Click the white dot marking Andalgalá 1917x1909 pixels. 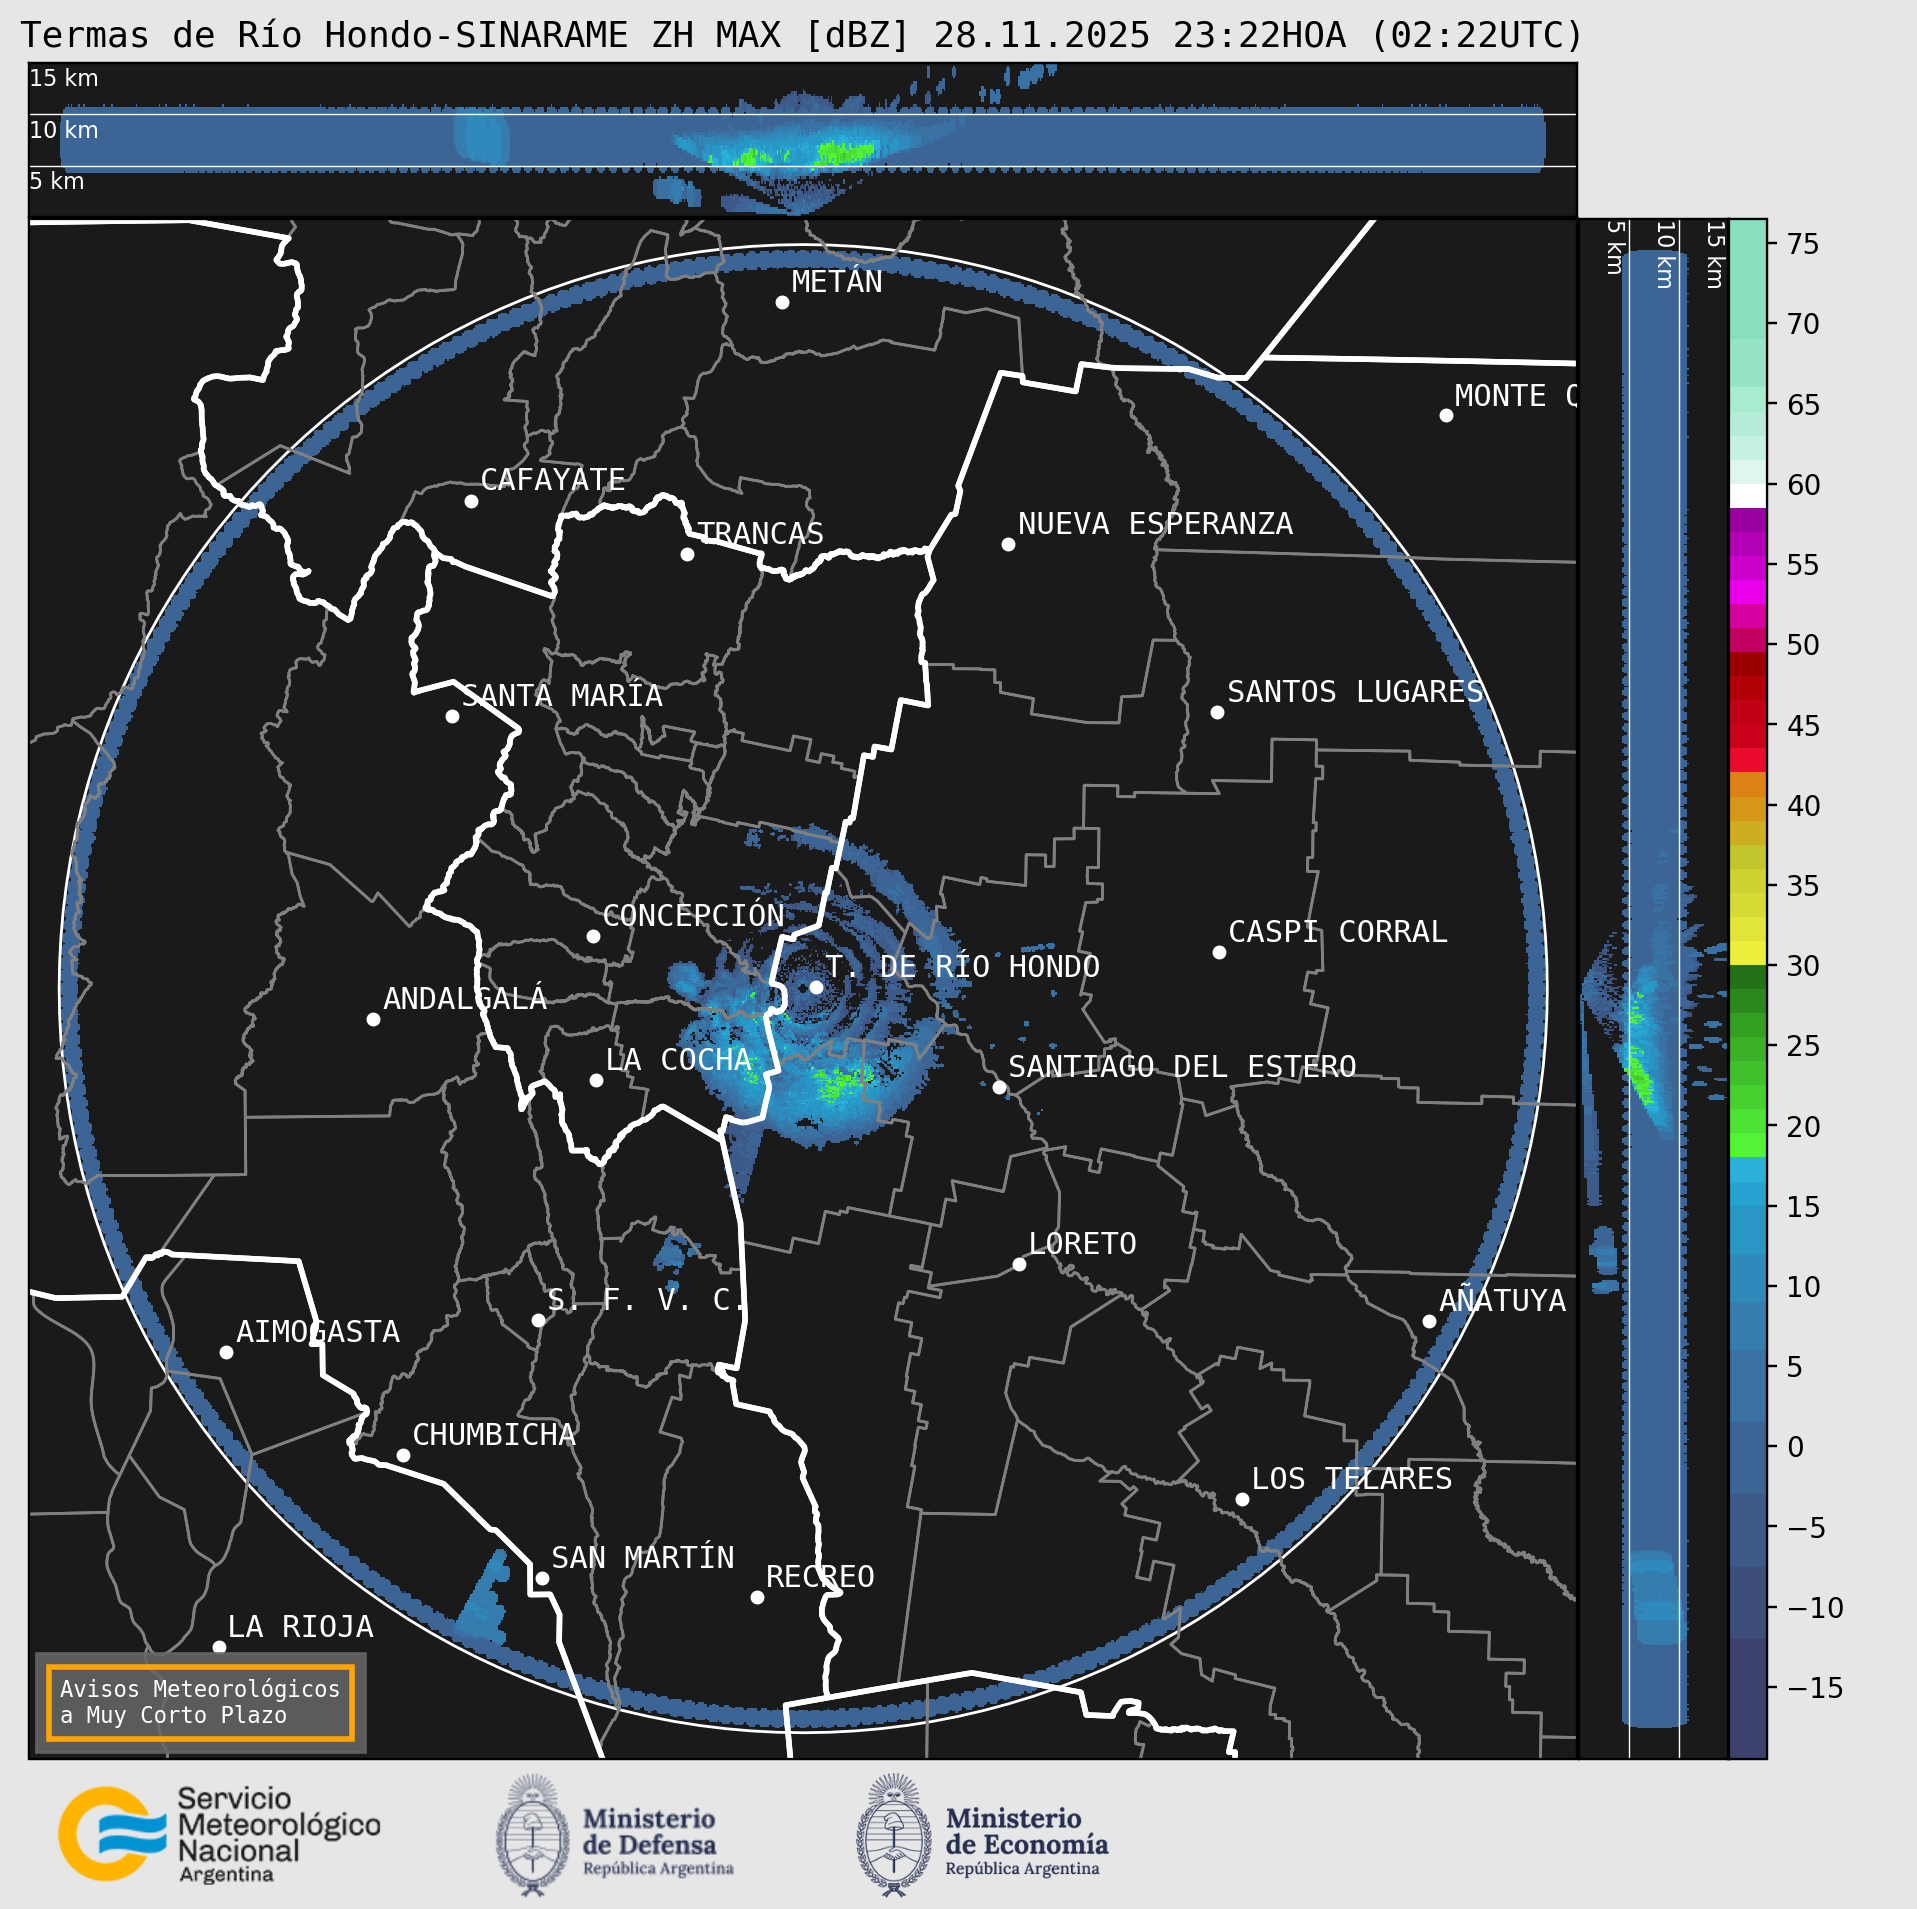pyautogui.click(x=373, y=1019)
